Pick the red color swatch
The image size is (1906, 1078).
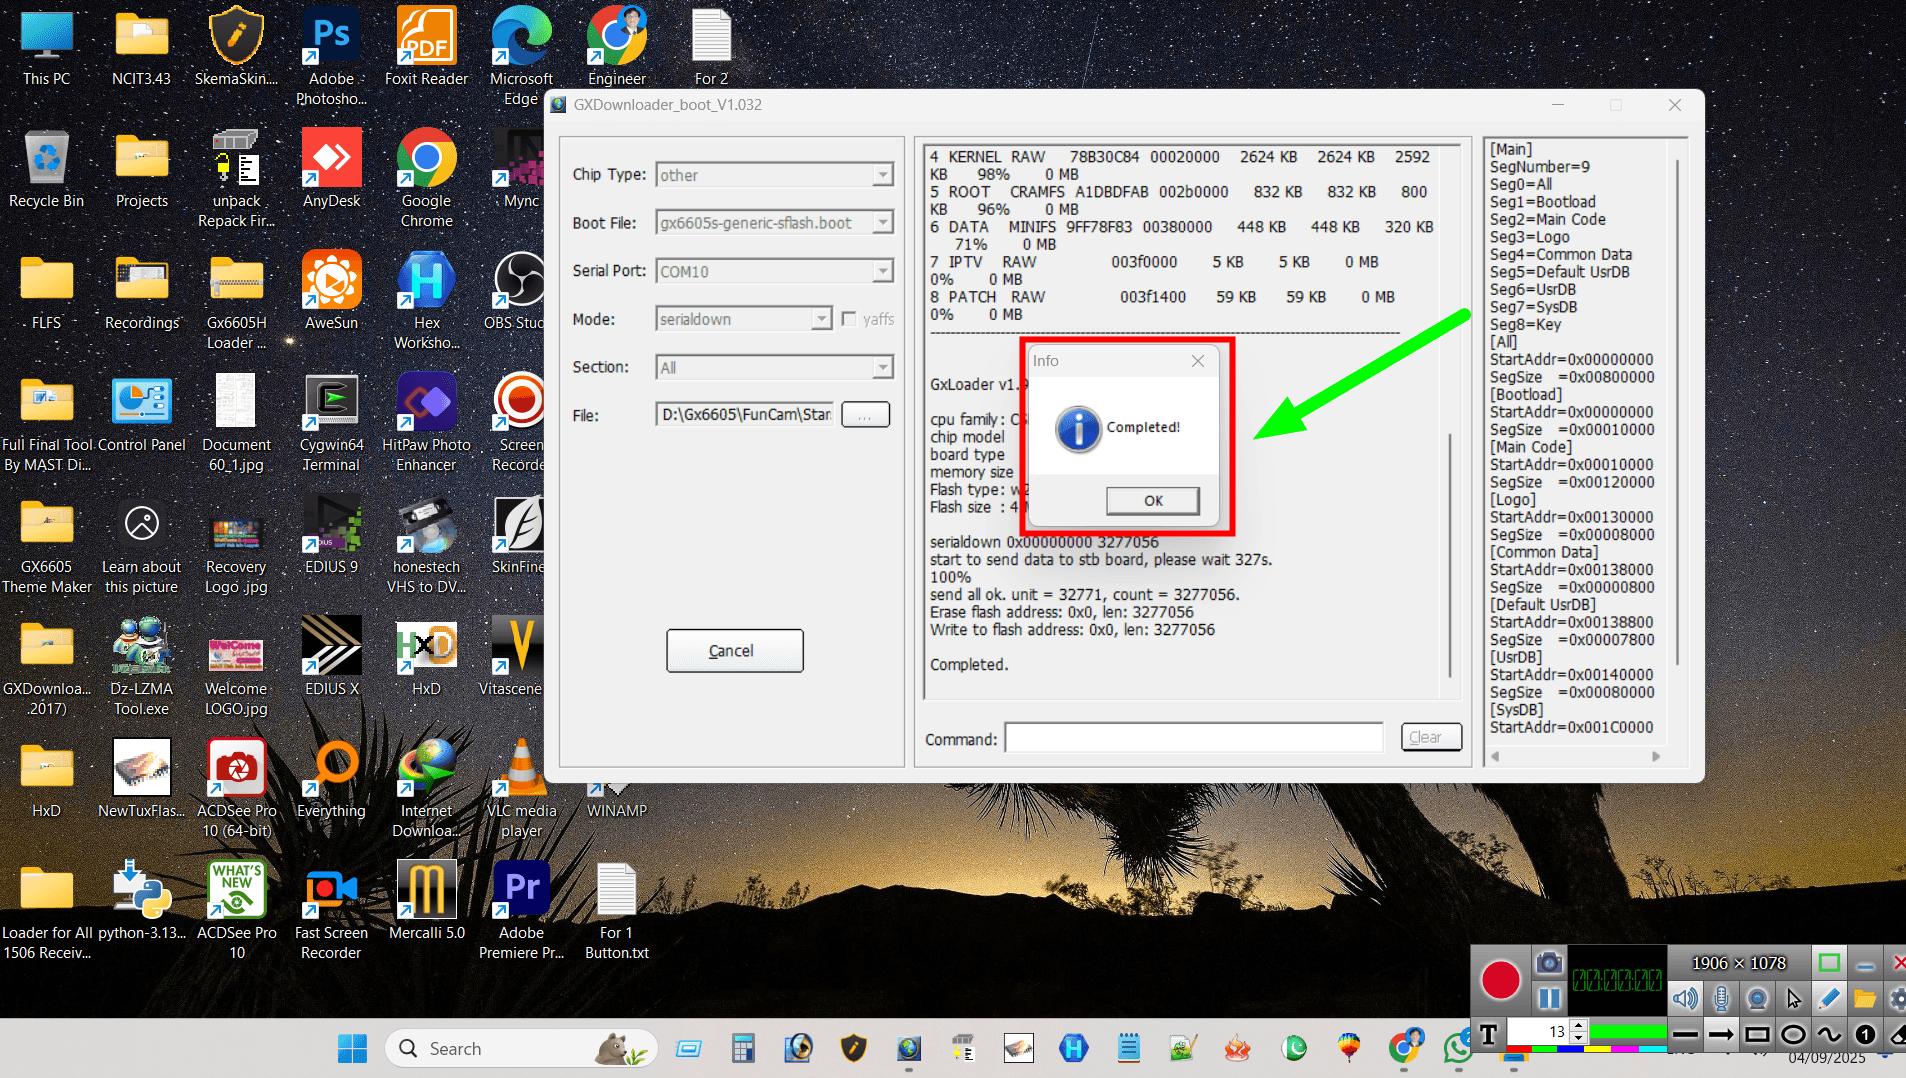point(1518,1050)
